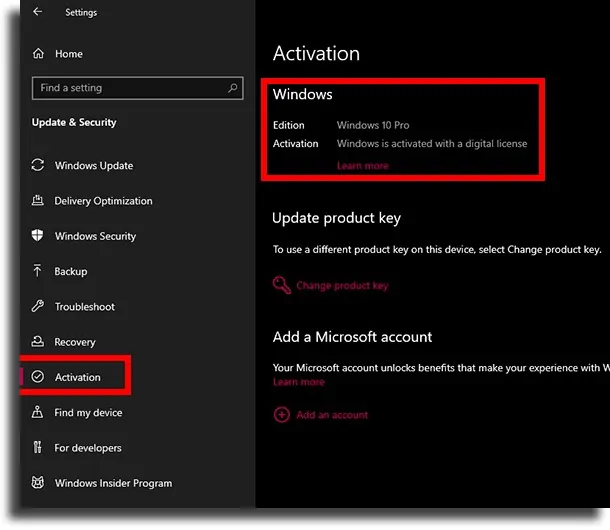Viewport: 610px width, 530px height.
Task: Click the search magnifier icon
Action: tap(233, 88)
